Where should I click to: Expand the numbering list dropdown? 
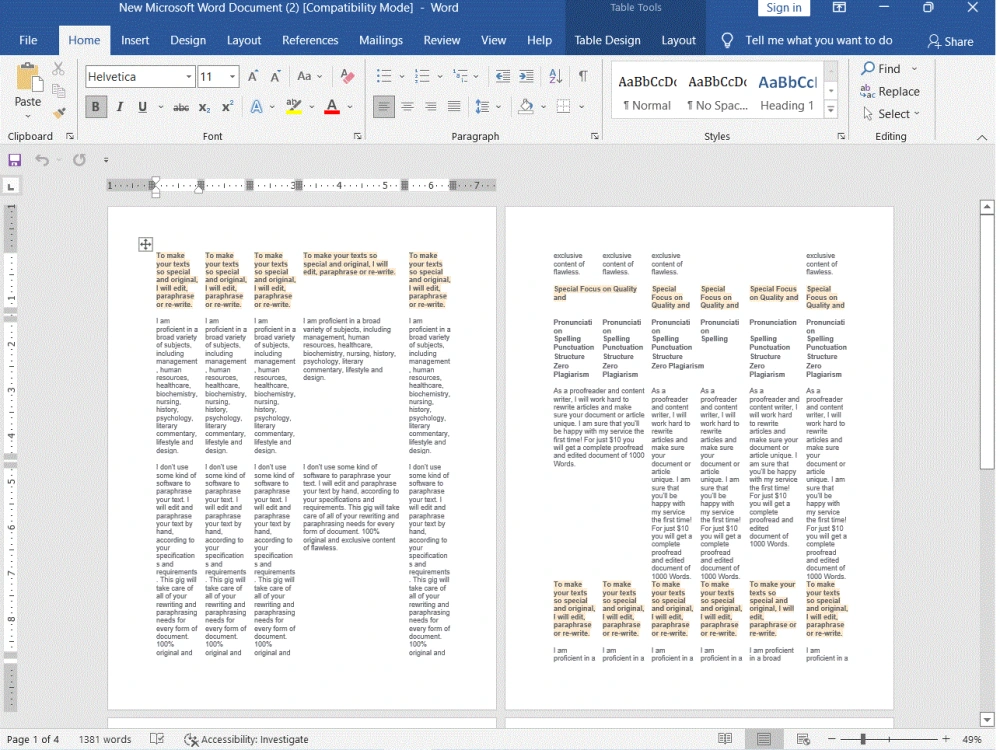(x=440, y=77)
